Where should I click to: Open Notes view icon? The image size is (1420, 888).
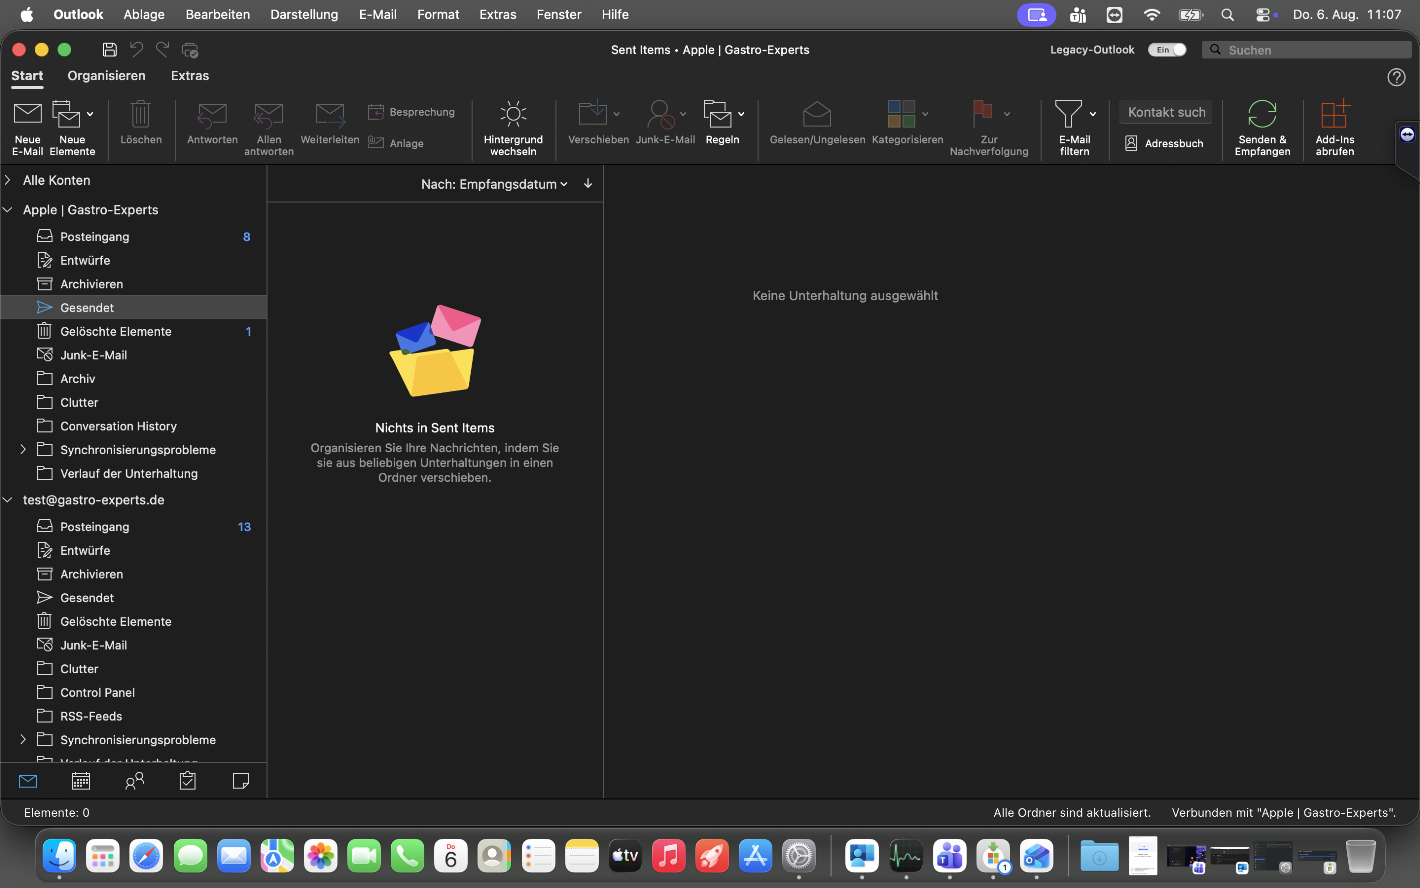coord(241,781)
